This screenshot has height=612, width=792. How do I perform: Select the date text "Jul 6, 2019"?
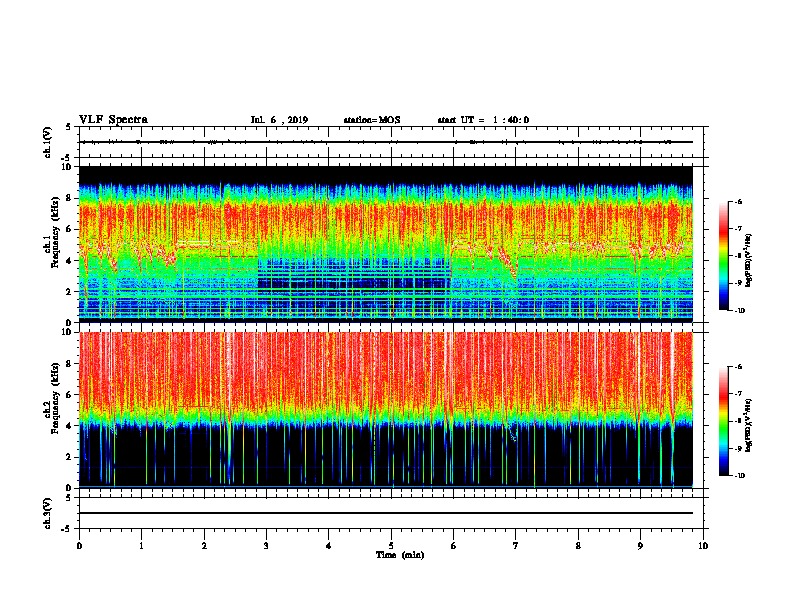[279, 120]
